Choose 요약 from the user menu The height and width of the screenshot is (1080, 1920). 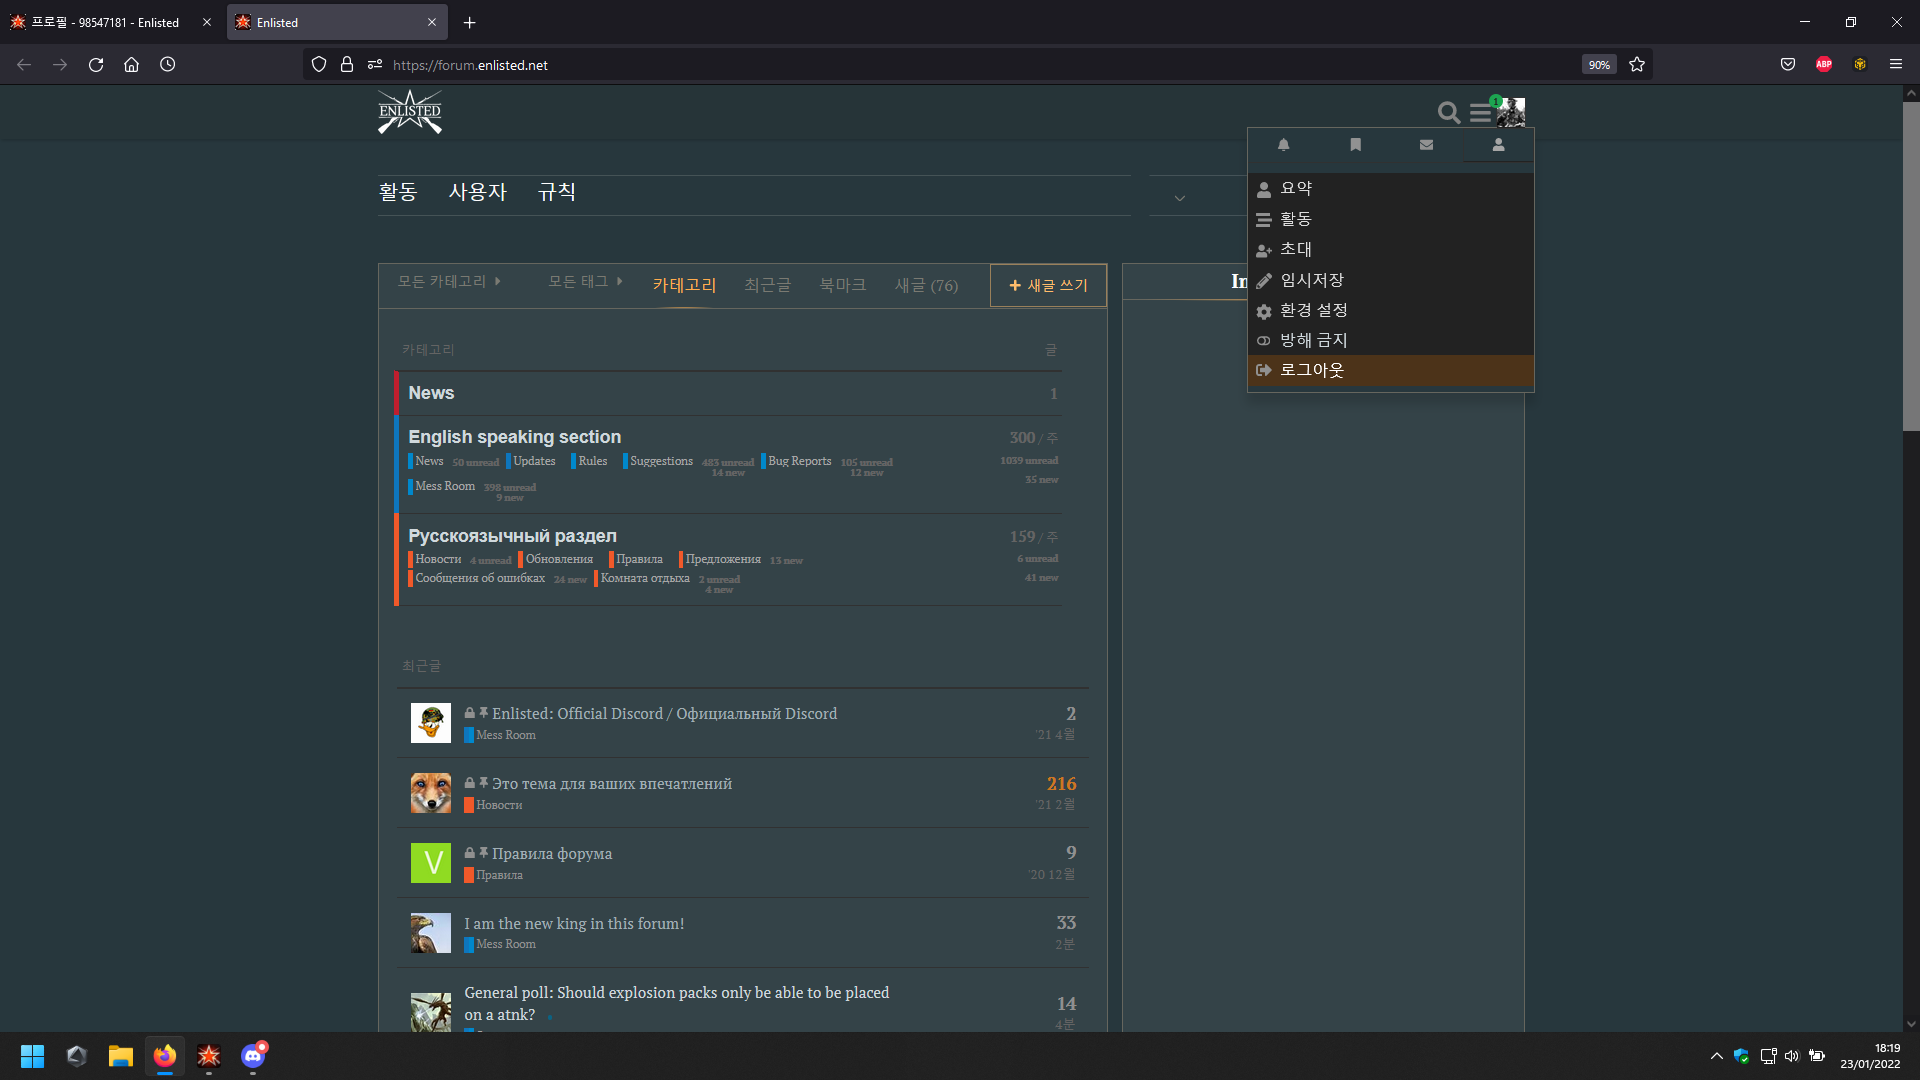(x=1390, y=189)
